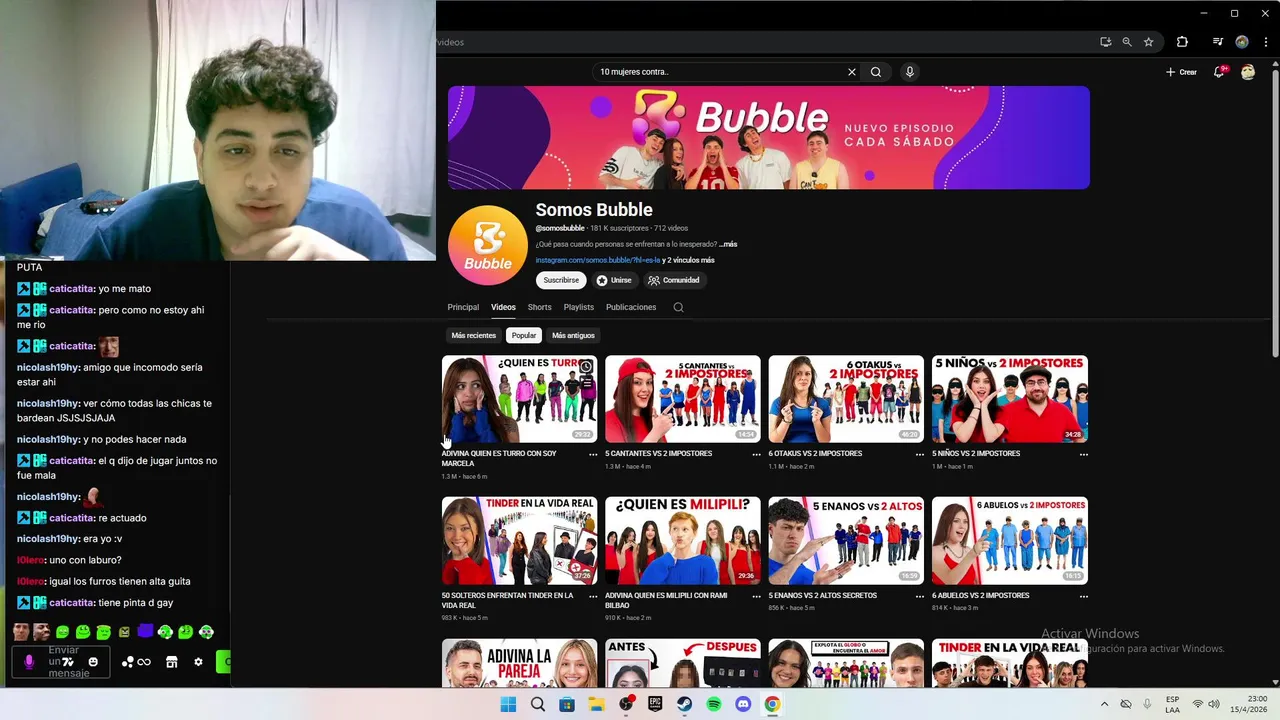
Task: Open options menu for 6 Abuelos video
Action: coord(1083,596)
